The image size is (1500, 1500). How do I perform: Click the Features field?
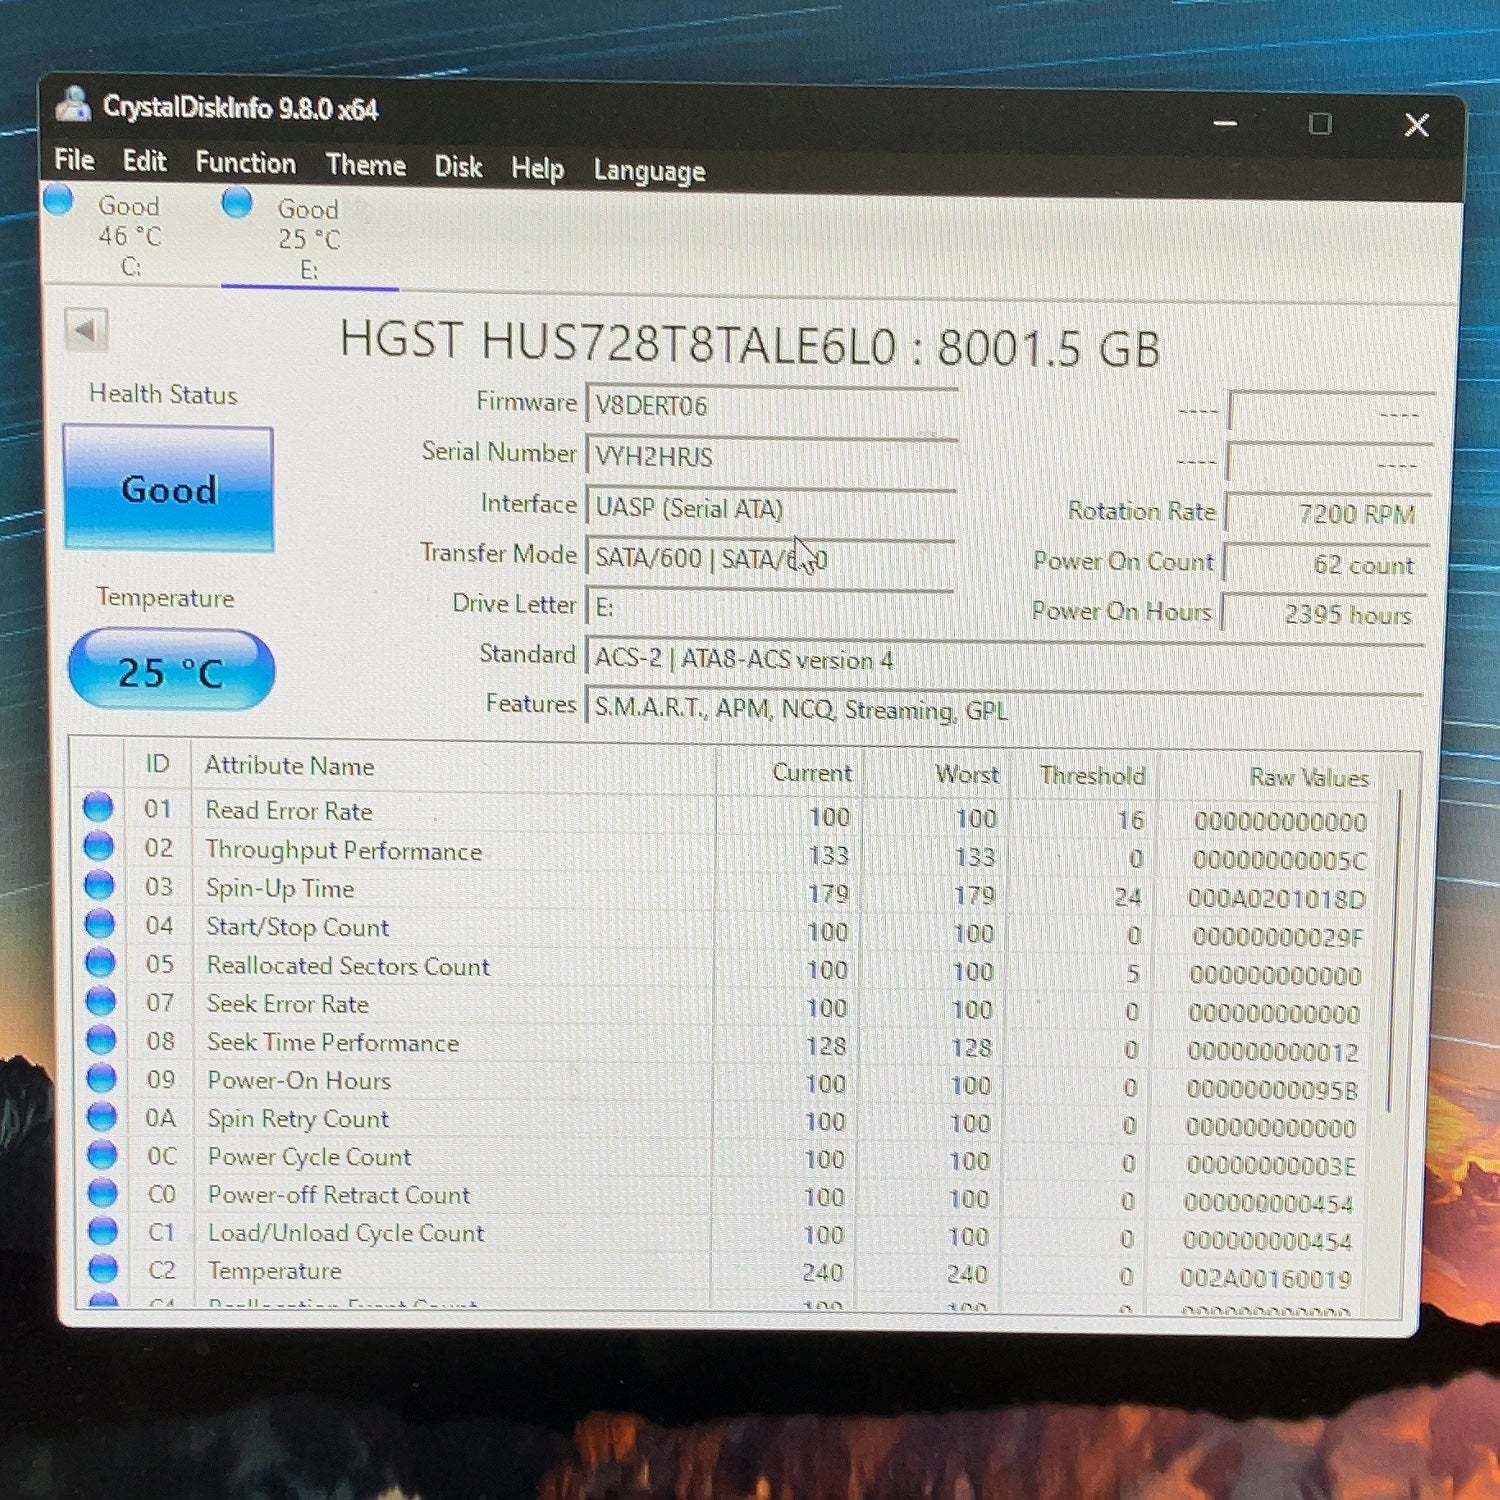(x=1004, y=710)
